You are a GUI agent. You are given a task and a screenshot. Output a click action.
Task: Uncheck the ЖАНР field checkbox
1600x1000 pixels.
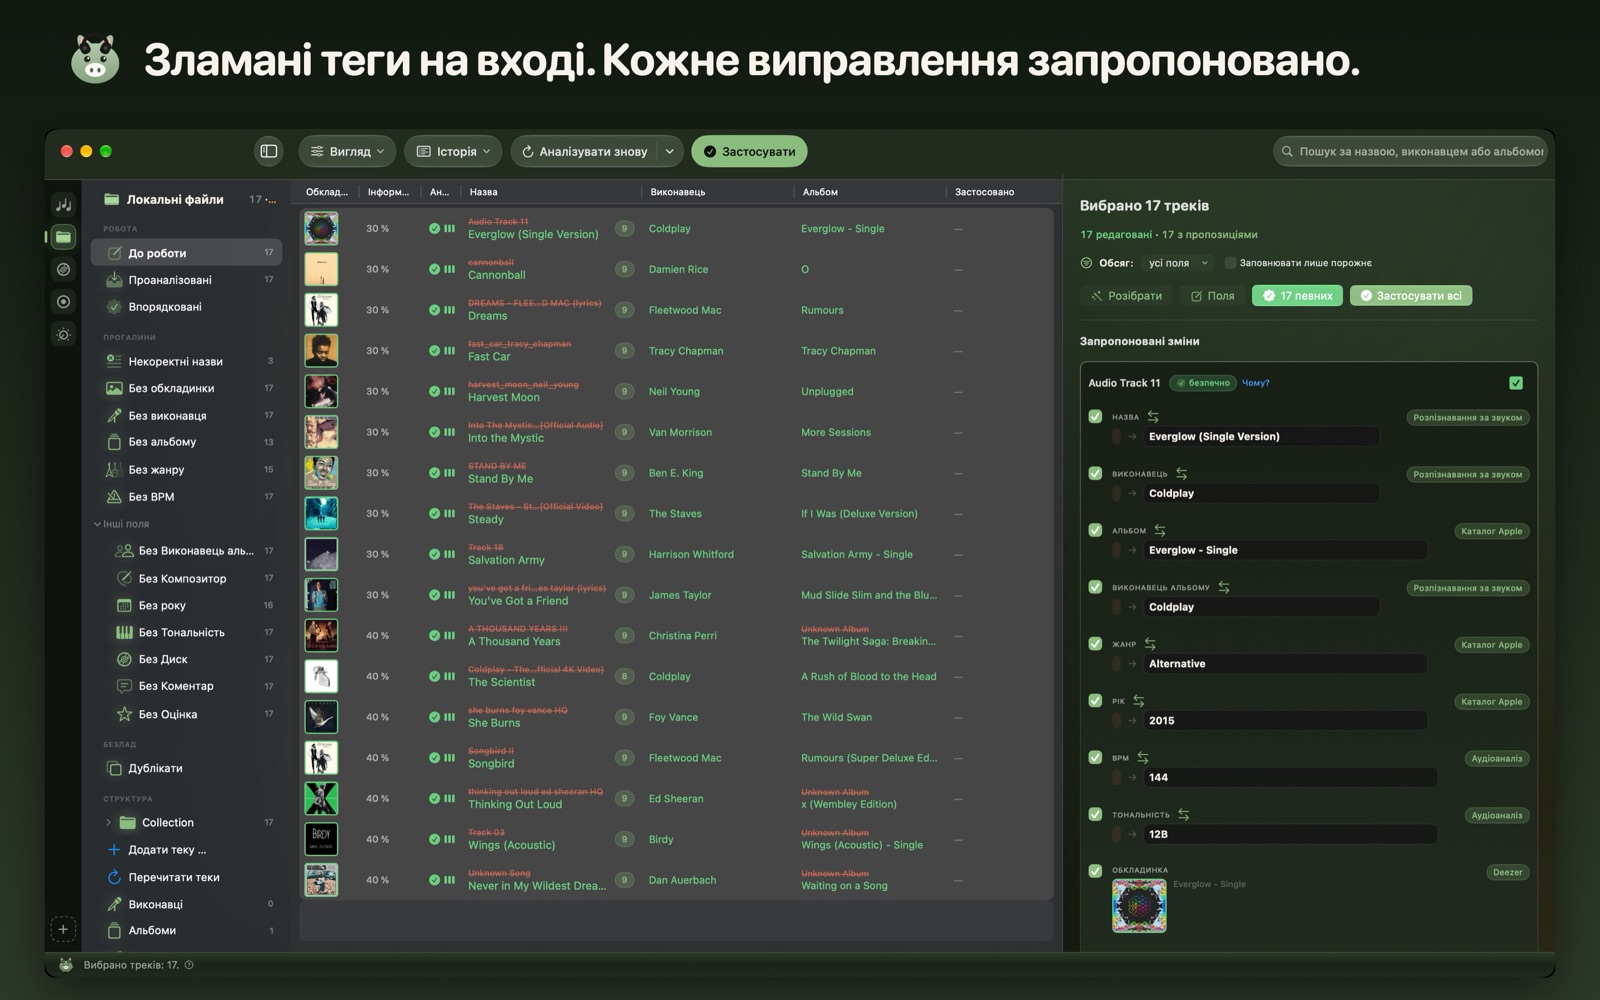pos(1095,644)
